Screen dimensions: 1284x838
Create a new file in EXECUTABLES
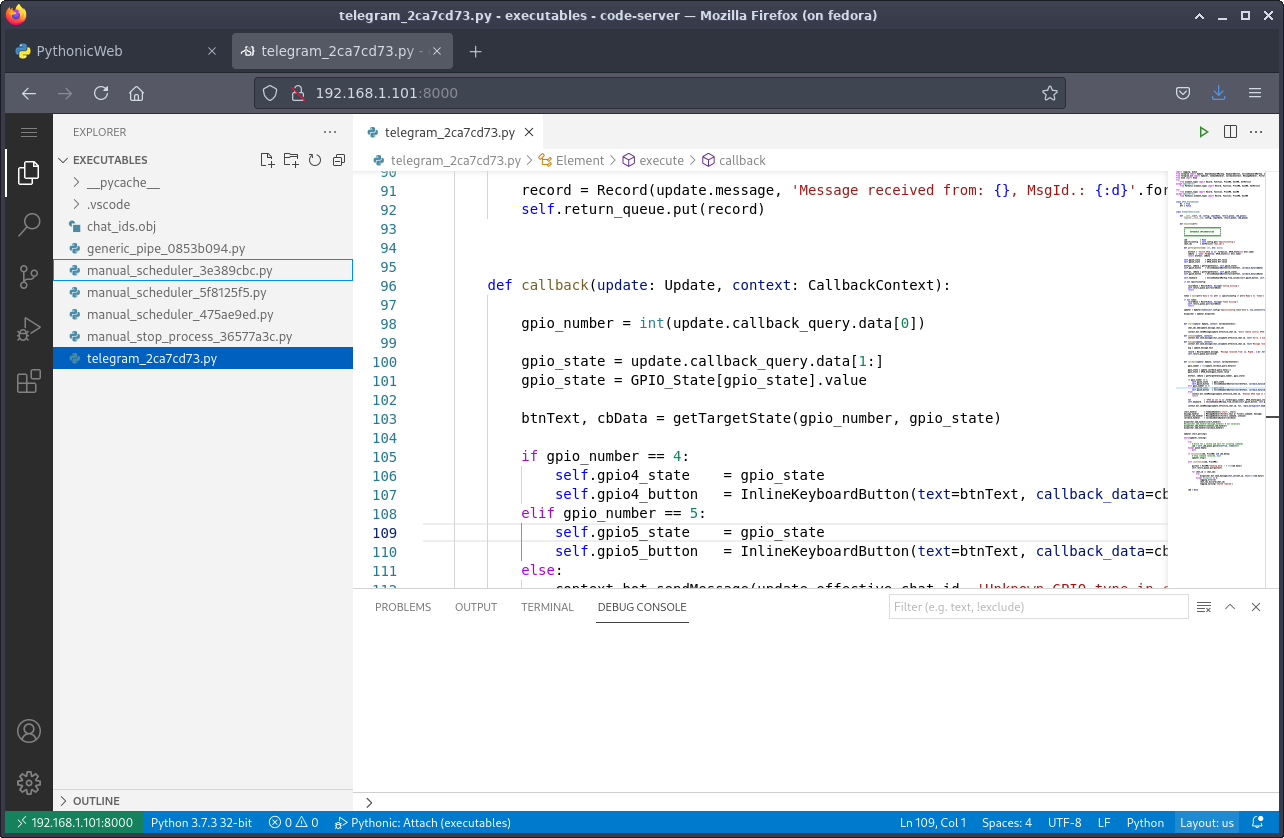pyautogui.click(x=266, y=159)
